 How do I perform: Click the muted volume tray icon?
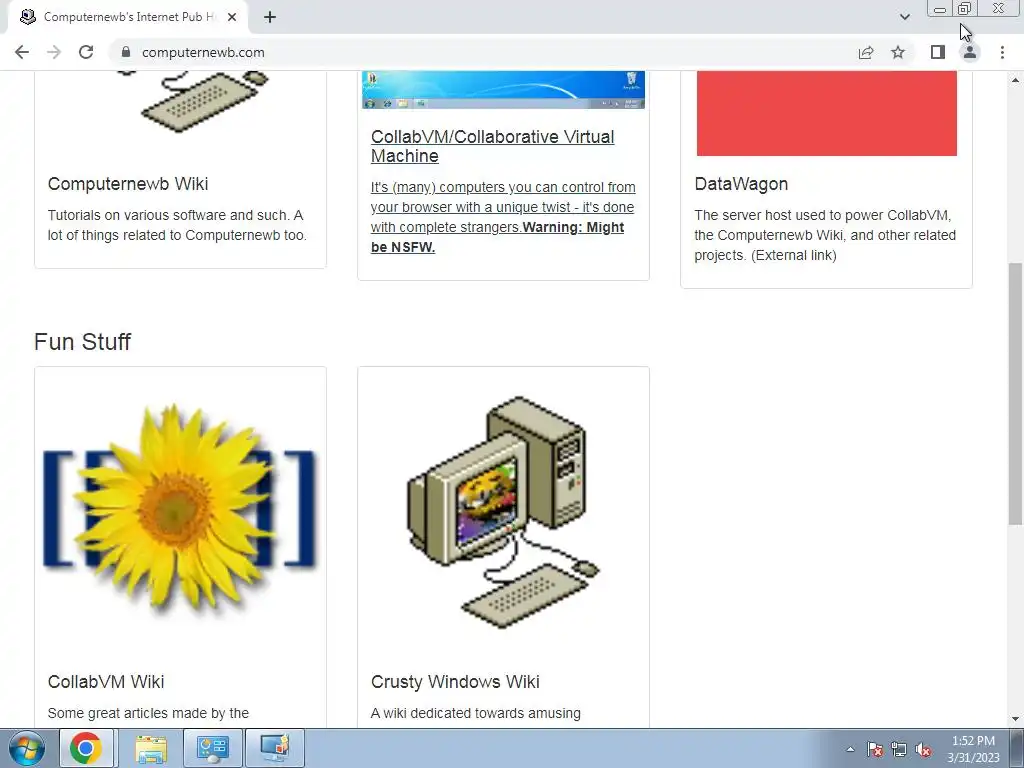point(923,749)
